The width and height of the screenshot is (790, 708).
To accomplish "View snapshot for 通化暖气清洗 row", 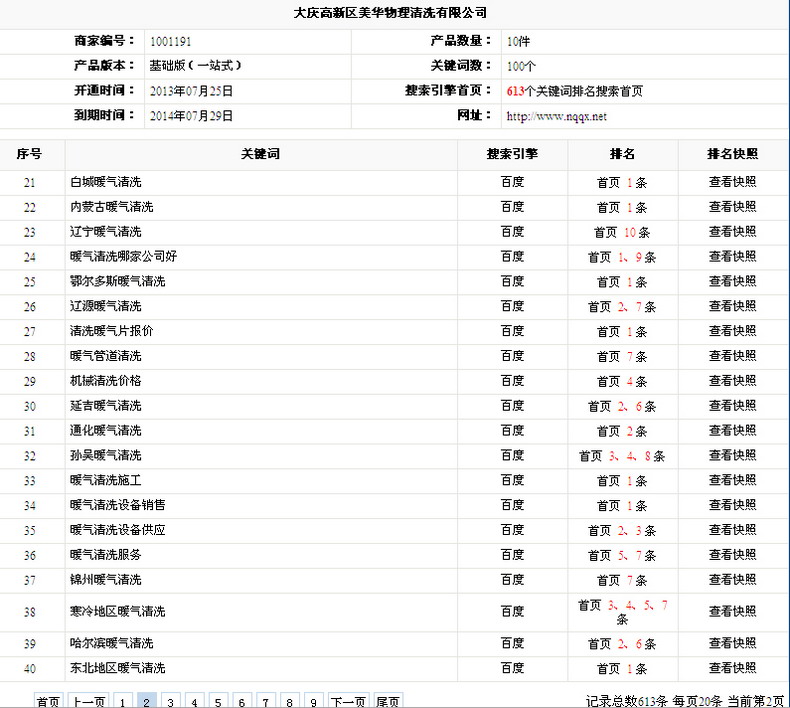I will point(733,430).
